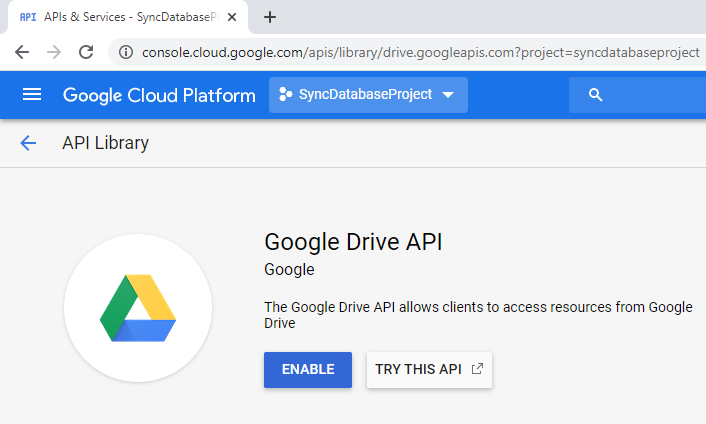Click the API Library page title
The image size is (706, 424).
pyautogui.click(x=105, y=143)
